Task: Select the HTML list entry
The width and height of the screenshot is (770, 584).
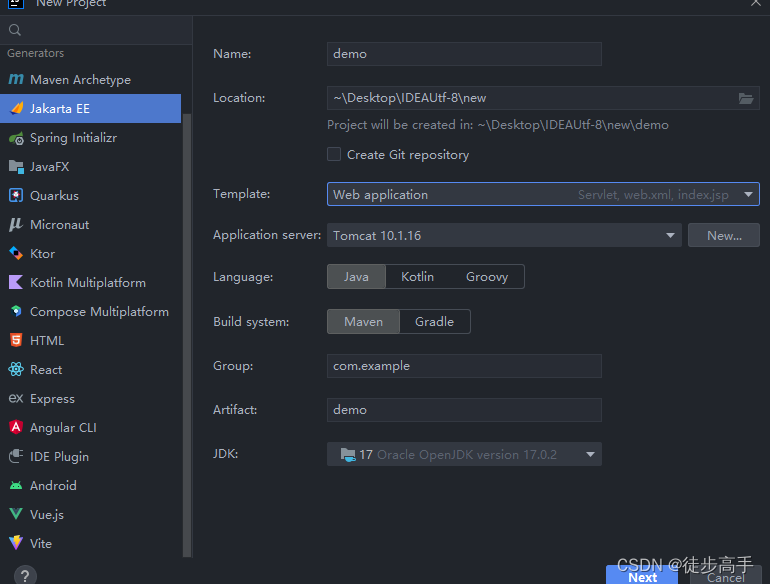Action: (x=91, y=340)
